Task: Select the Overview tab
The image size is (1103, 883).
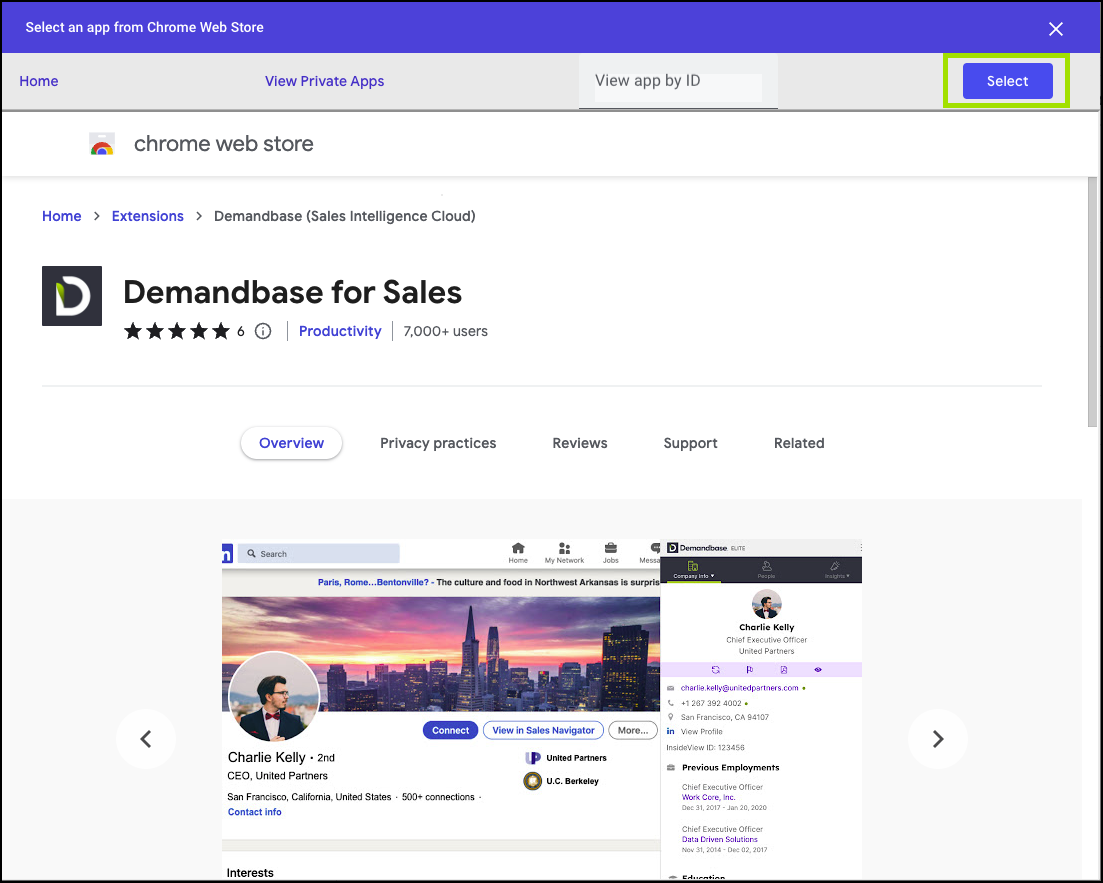Action: click(291, 443)
